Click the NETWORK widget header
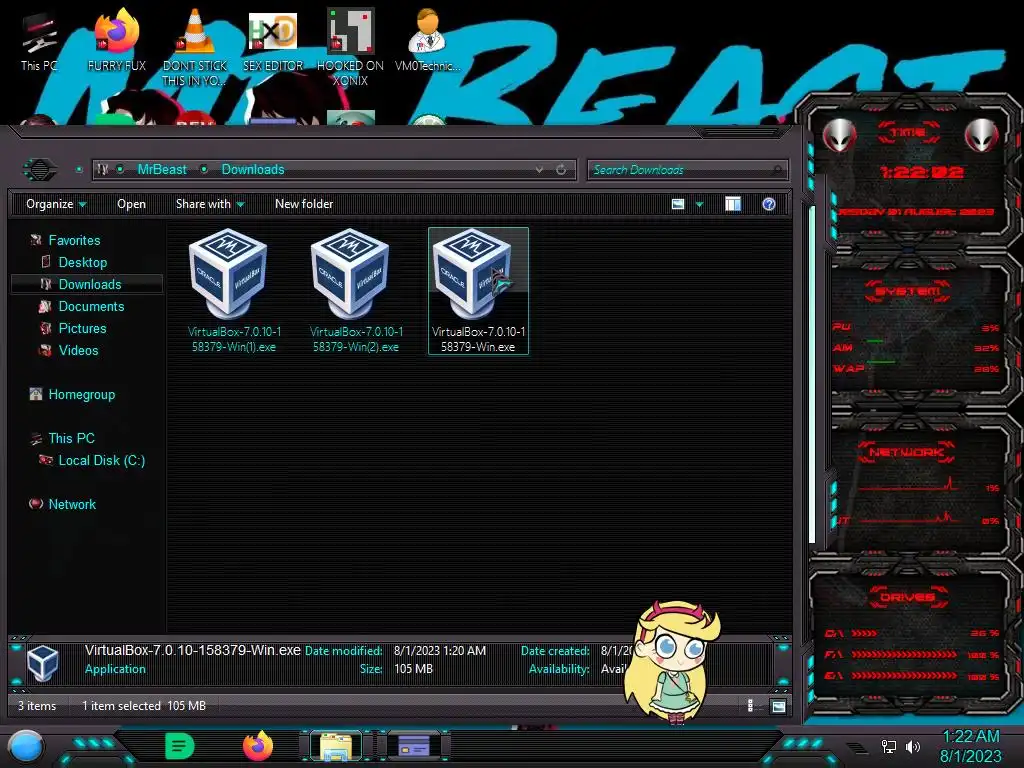The width and height of the screenshot is (1024, 768). [906, 452]
